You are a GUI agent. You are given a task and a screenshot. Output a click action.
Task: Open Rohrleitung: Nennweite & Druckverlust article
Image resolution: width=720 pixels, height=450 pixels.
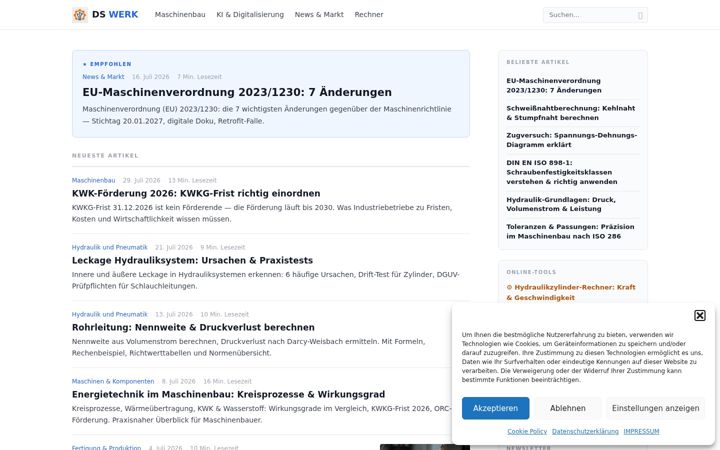click(193, 327)
